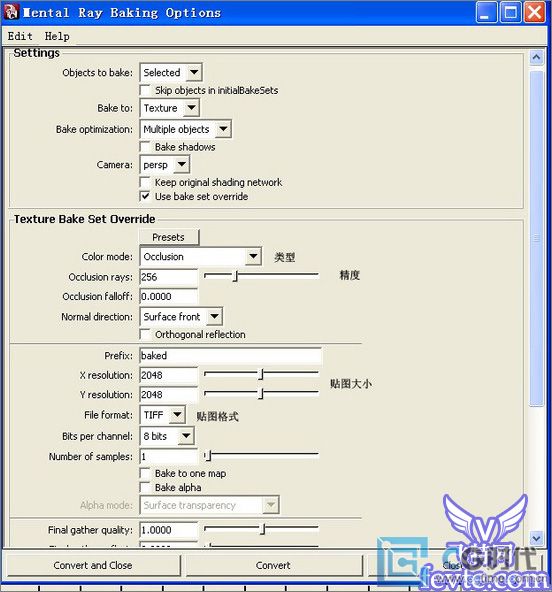
Task: Enable the Bake alpha checkbox
Action: (x=145, y=488)
